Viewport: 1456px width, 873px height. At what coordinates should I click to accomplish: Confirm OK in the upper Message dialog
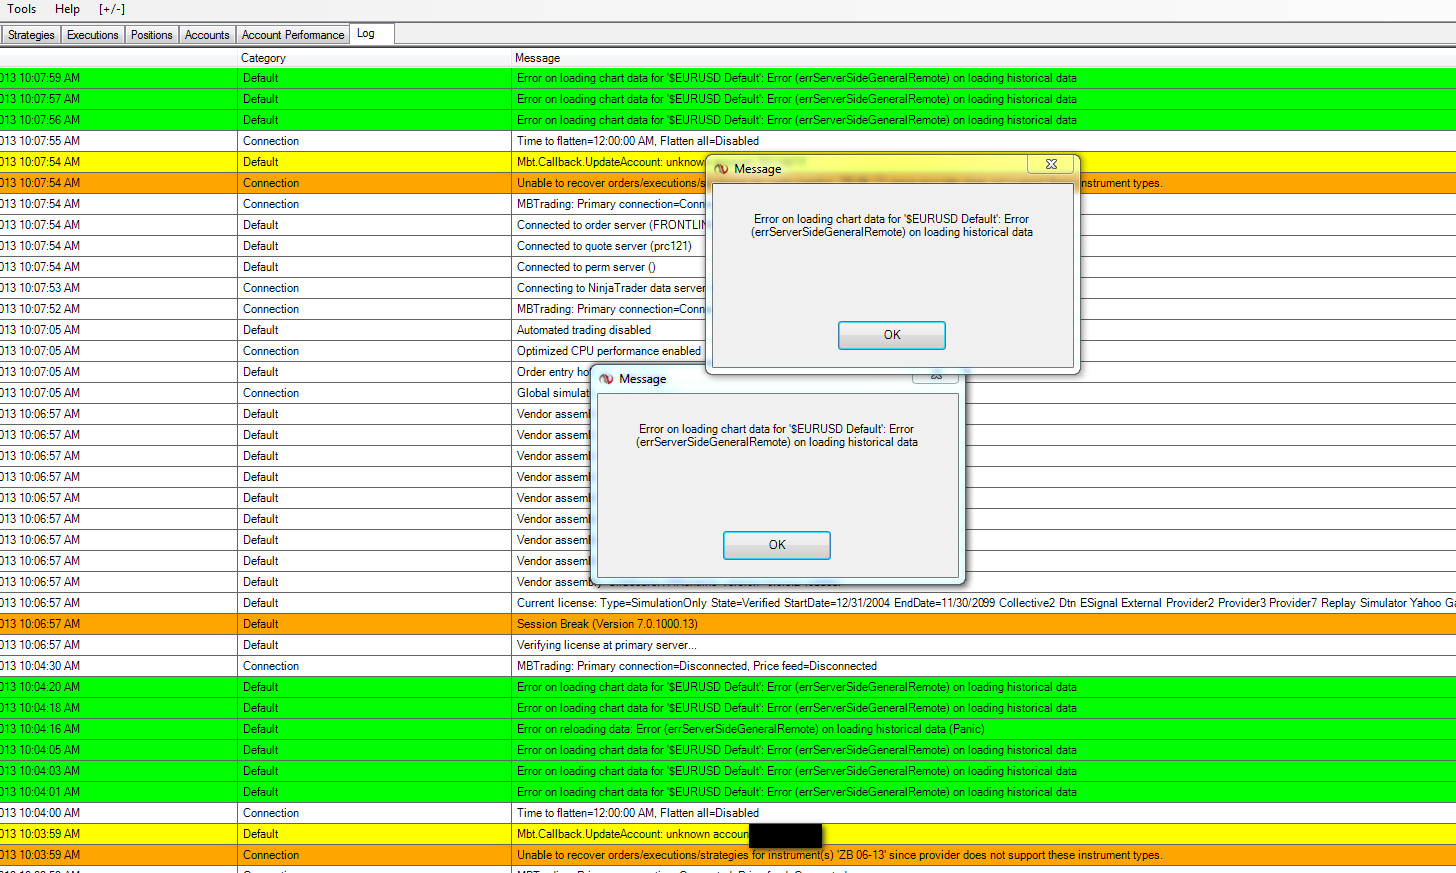(892, 335)
